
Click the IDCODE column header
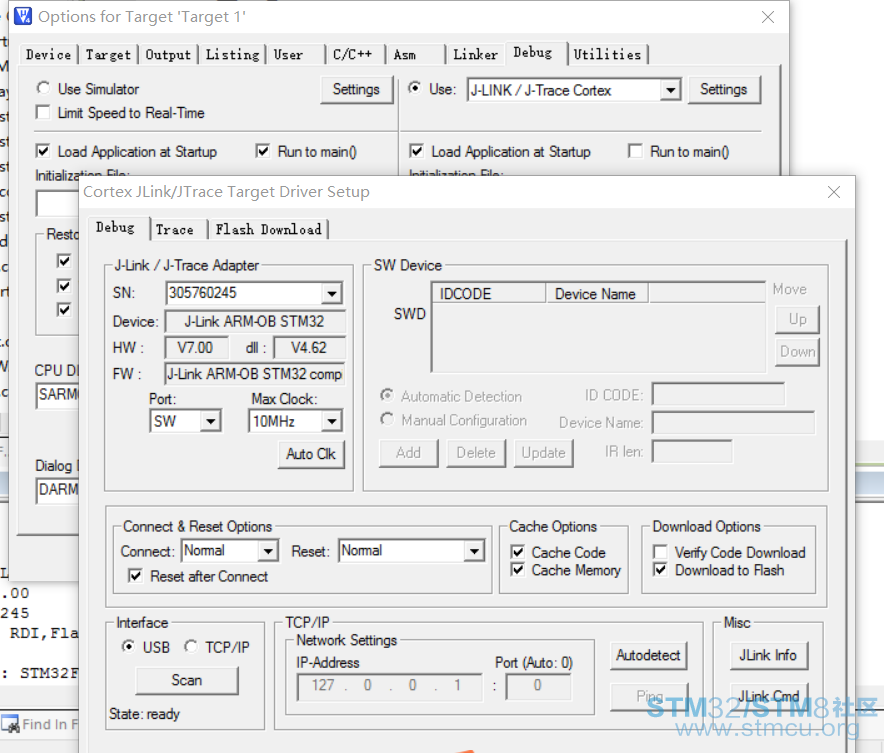[489, 294]
